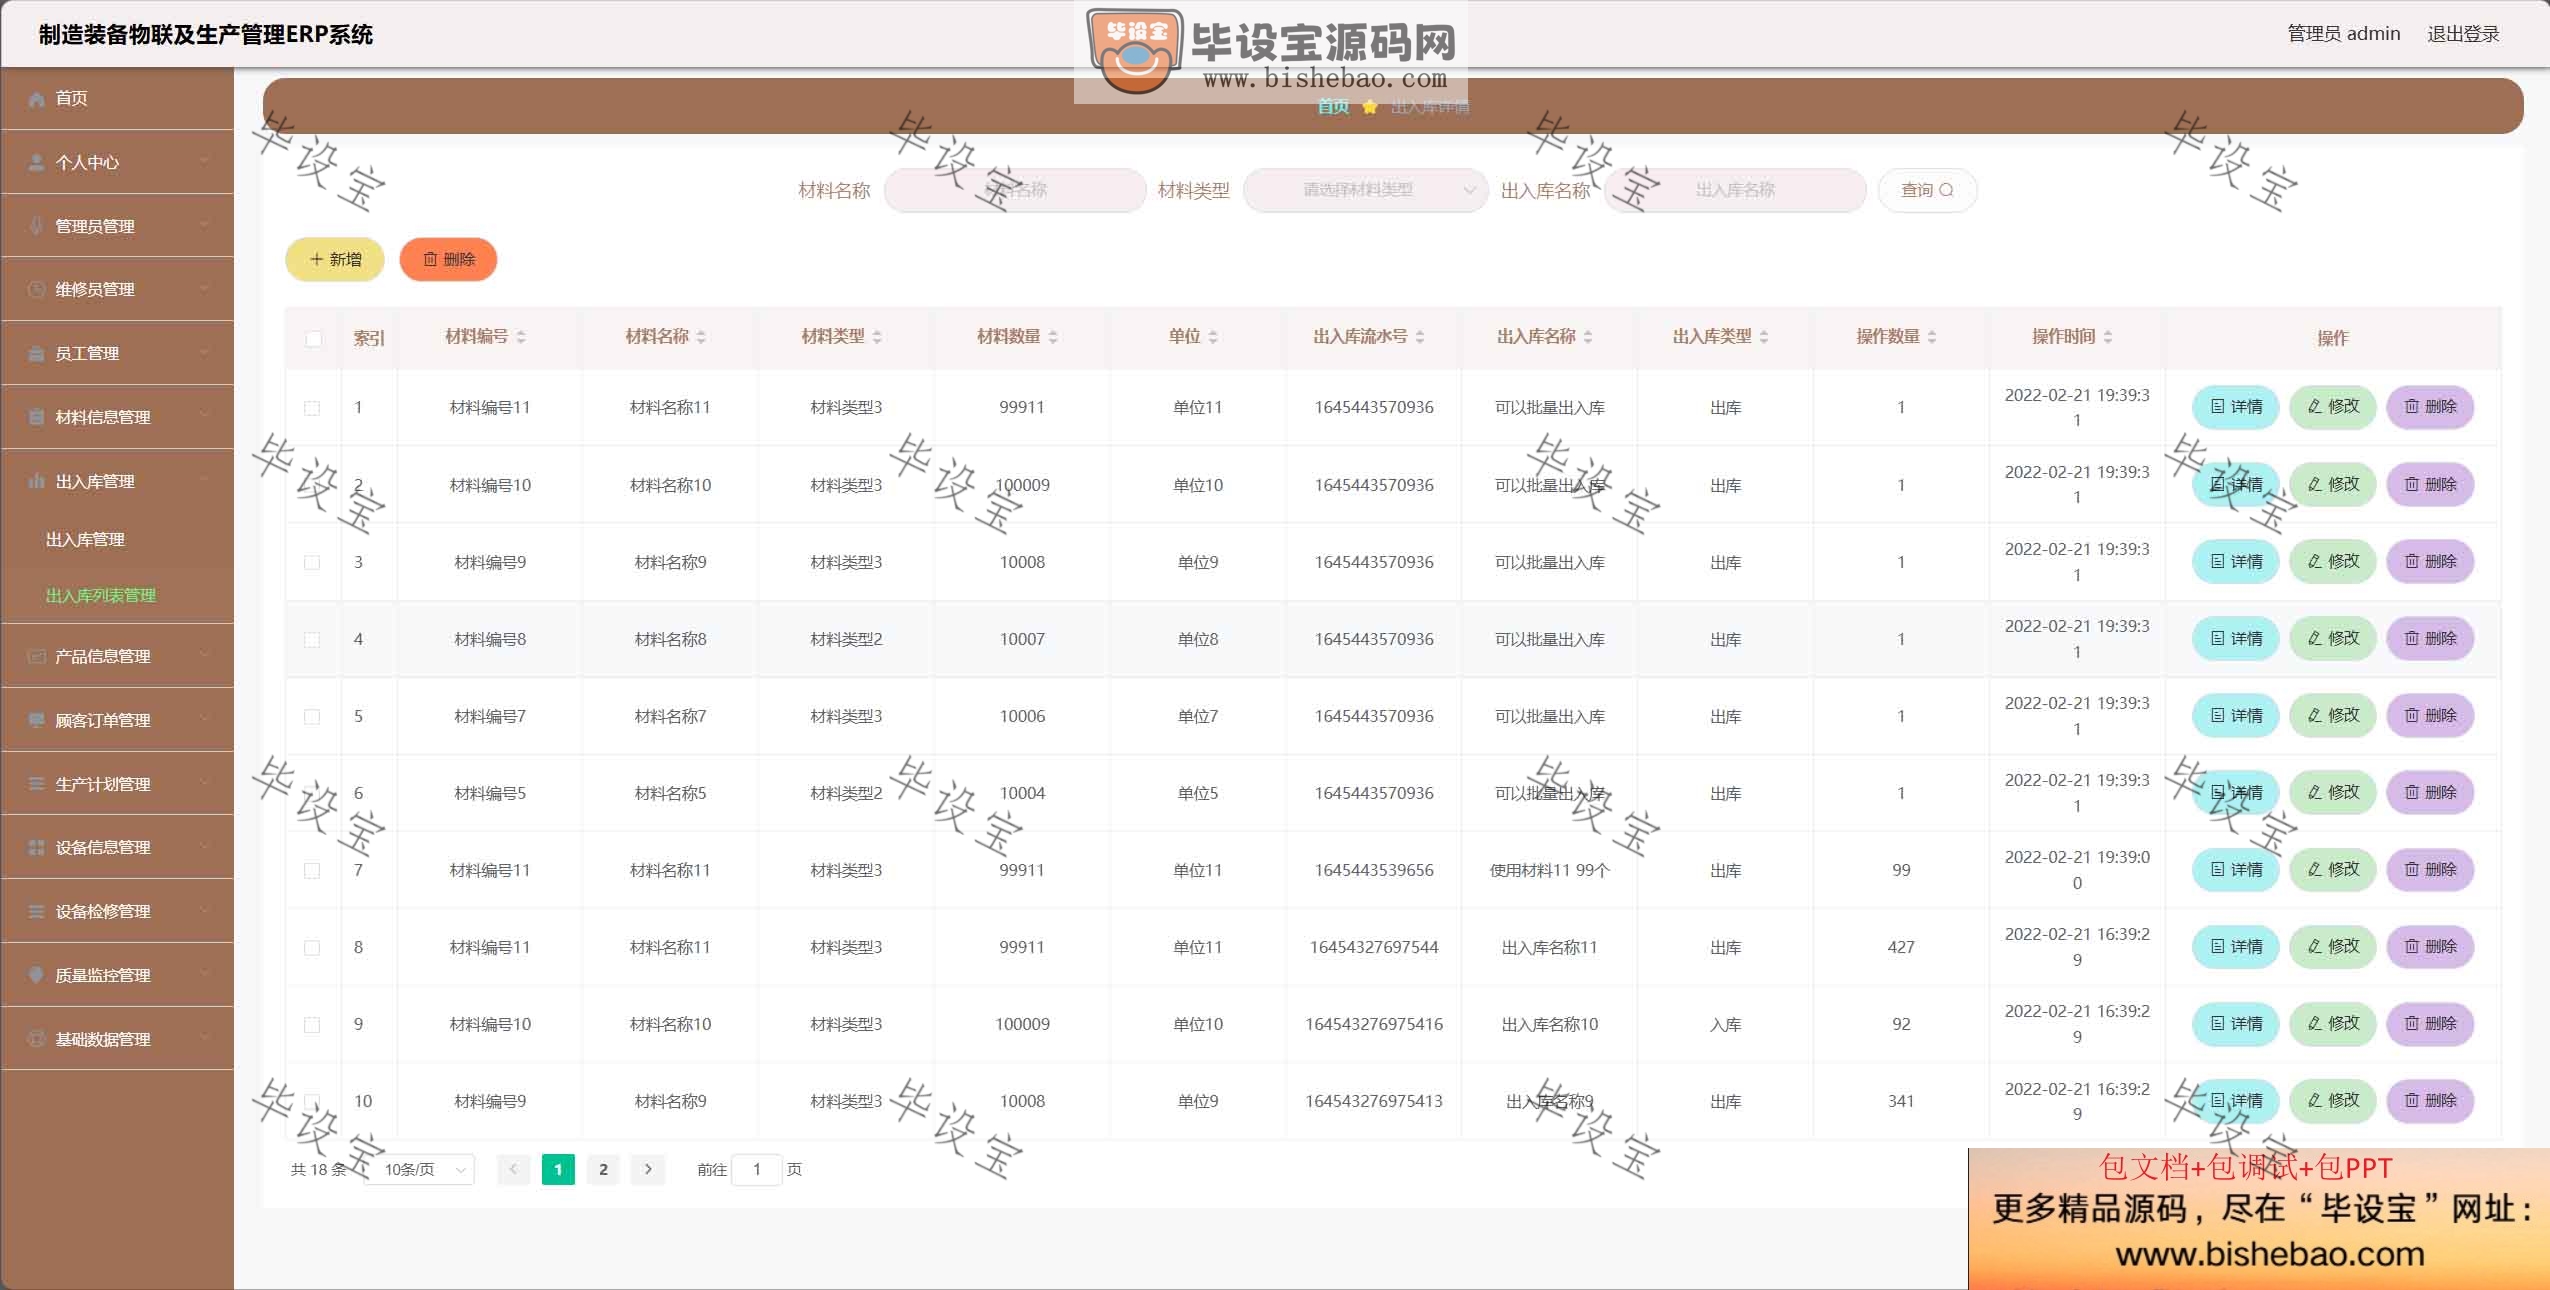Expand 维修员管理 menu chevron
This screenshot has width=2550, height=1290.
205,289
